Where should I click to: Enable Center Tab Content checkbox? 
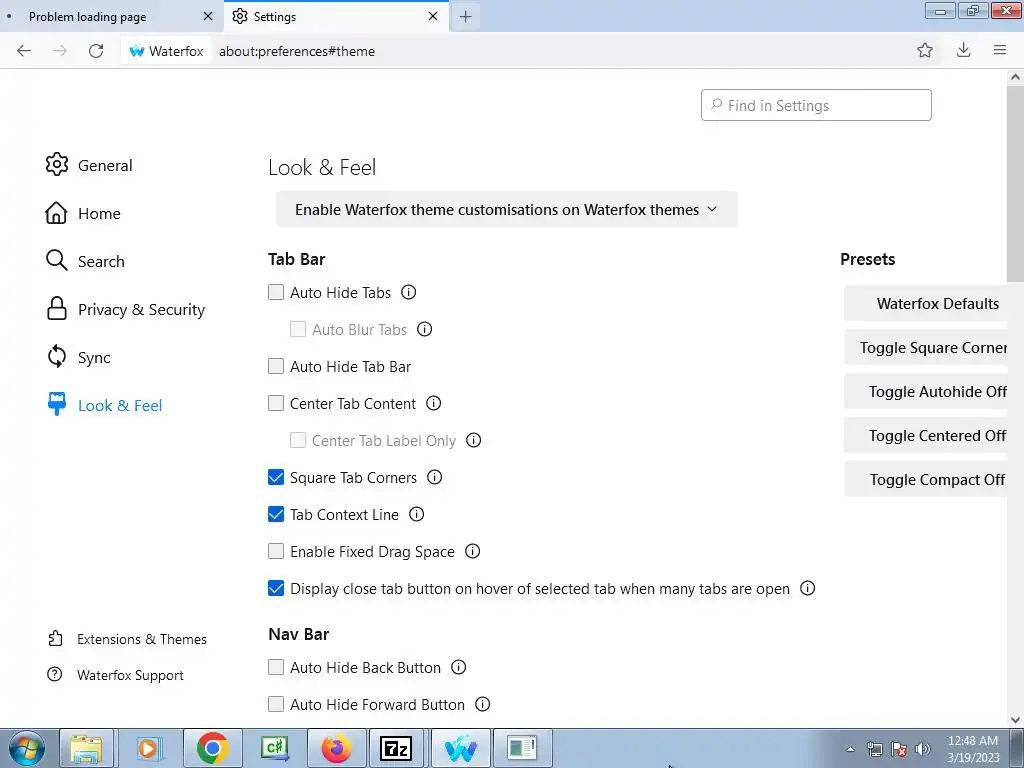point(276,403)
